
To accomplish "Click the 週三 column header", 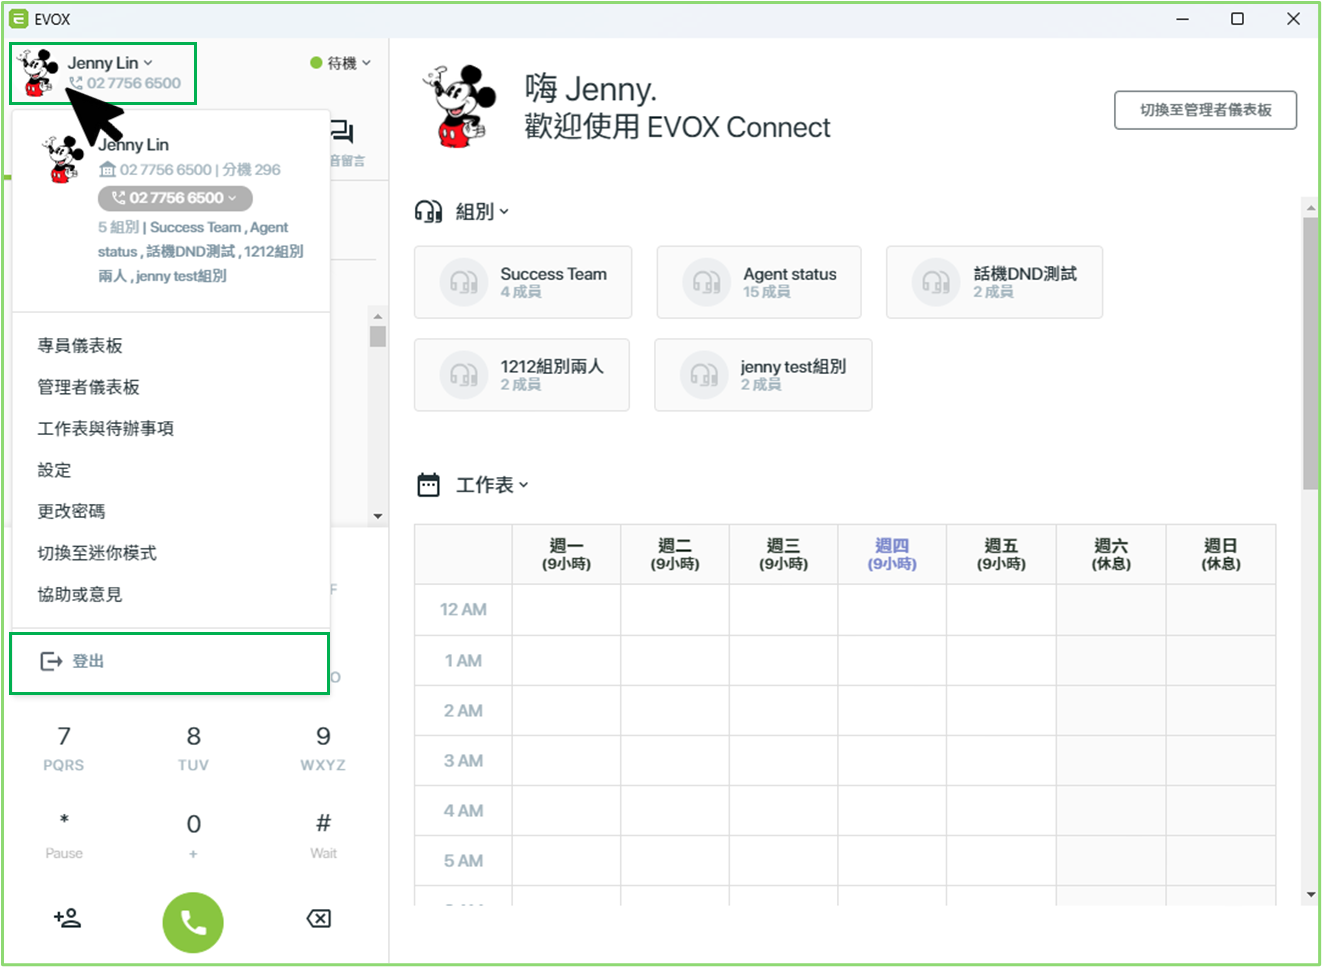I will tap(783, 554).
